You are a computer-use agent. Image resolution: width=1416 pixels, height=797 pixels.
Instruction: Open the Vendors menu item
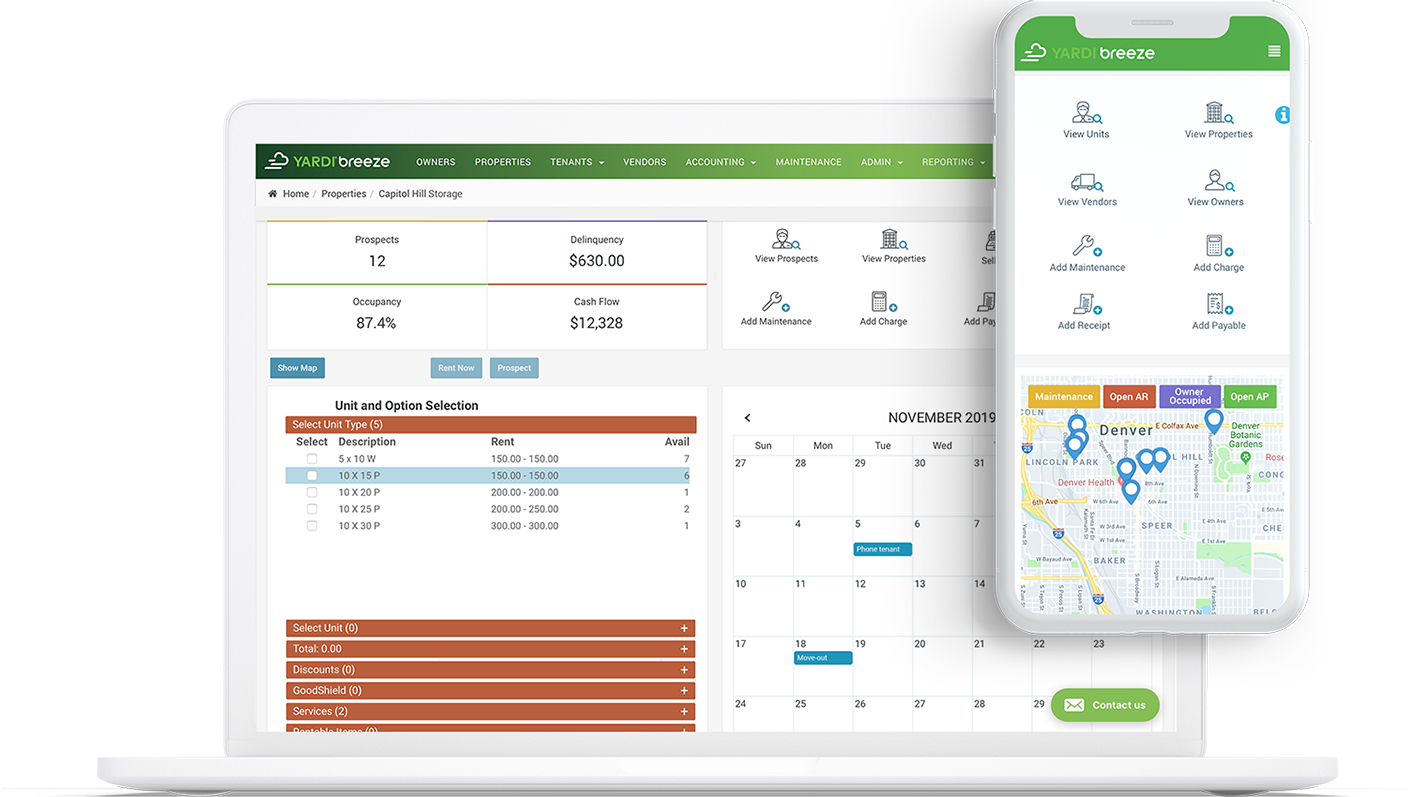coord(644,162)
